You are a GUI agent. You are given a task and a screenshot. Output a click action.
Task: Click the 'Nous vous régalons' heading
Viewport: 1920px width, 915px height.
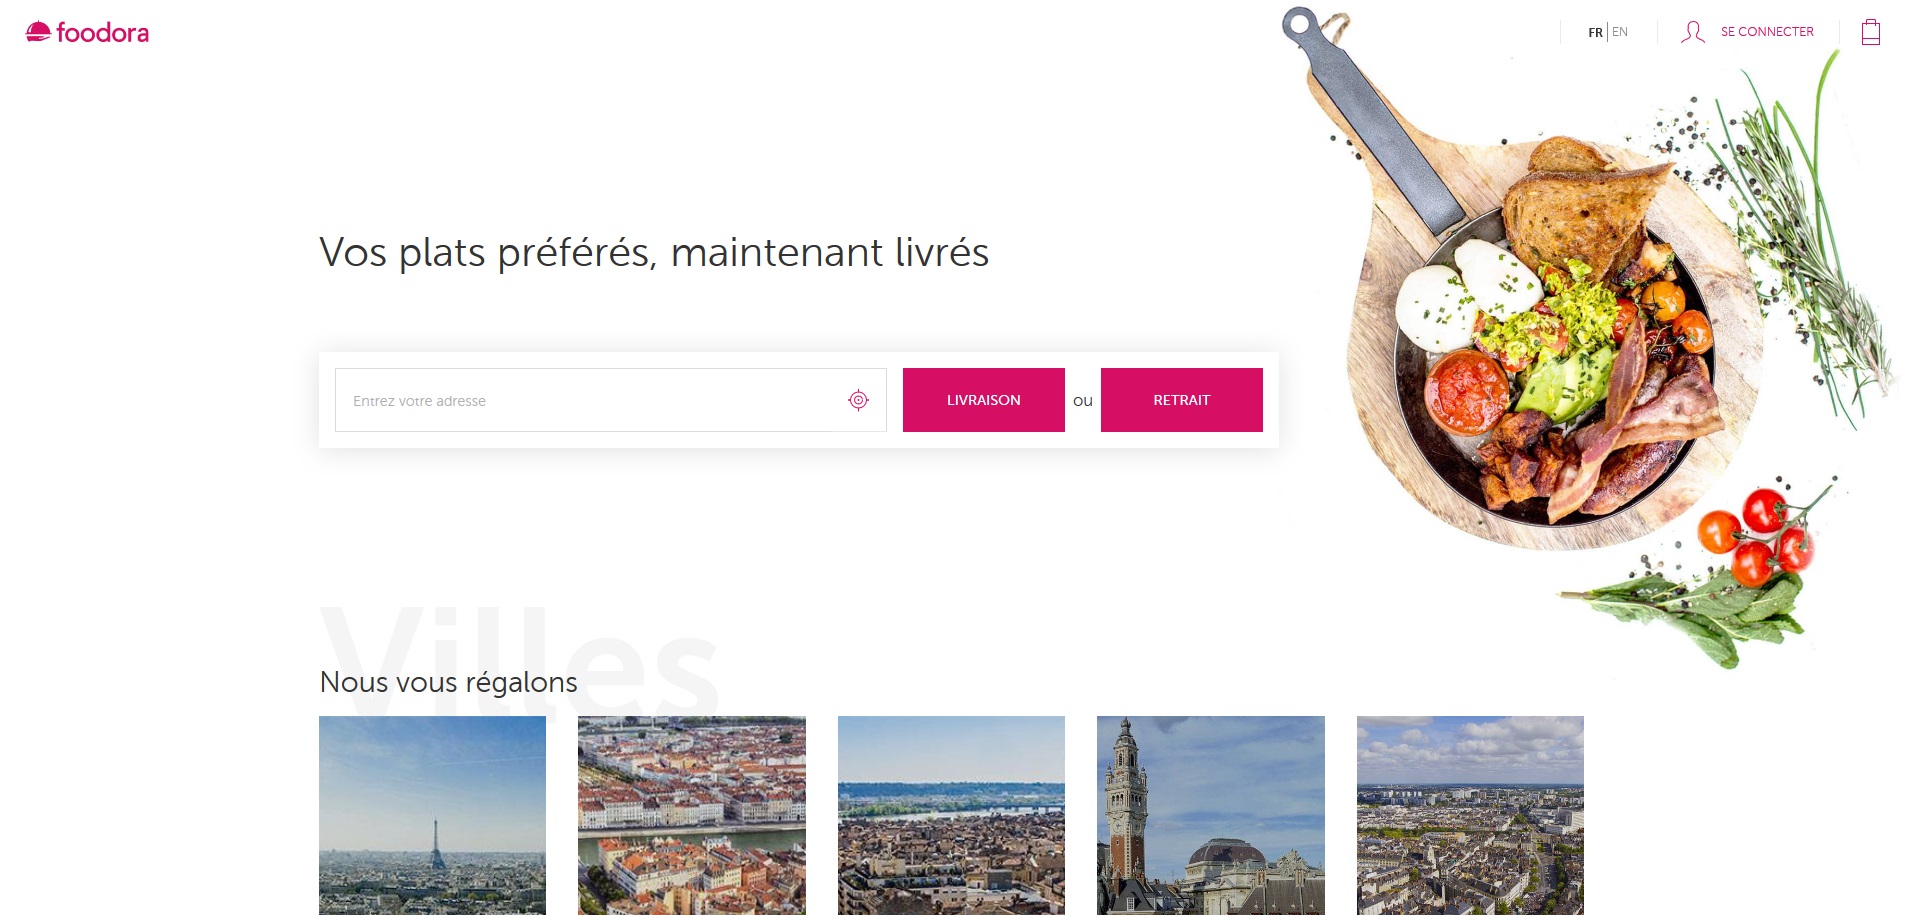pyautogui.click(x=448, y=682)
